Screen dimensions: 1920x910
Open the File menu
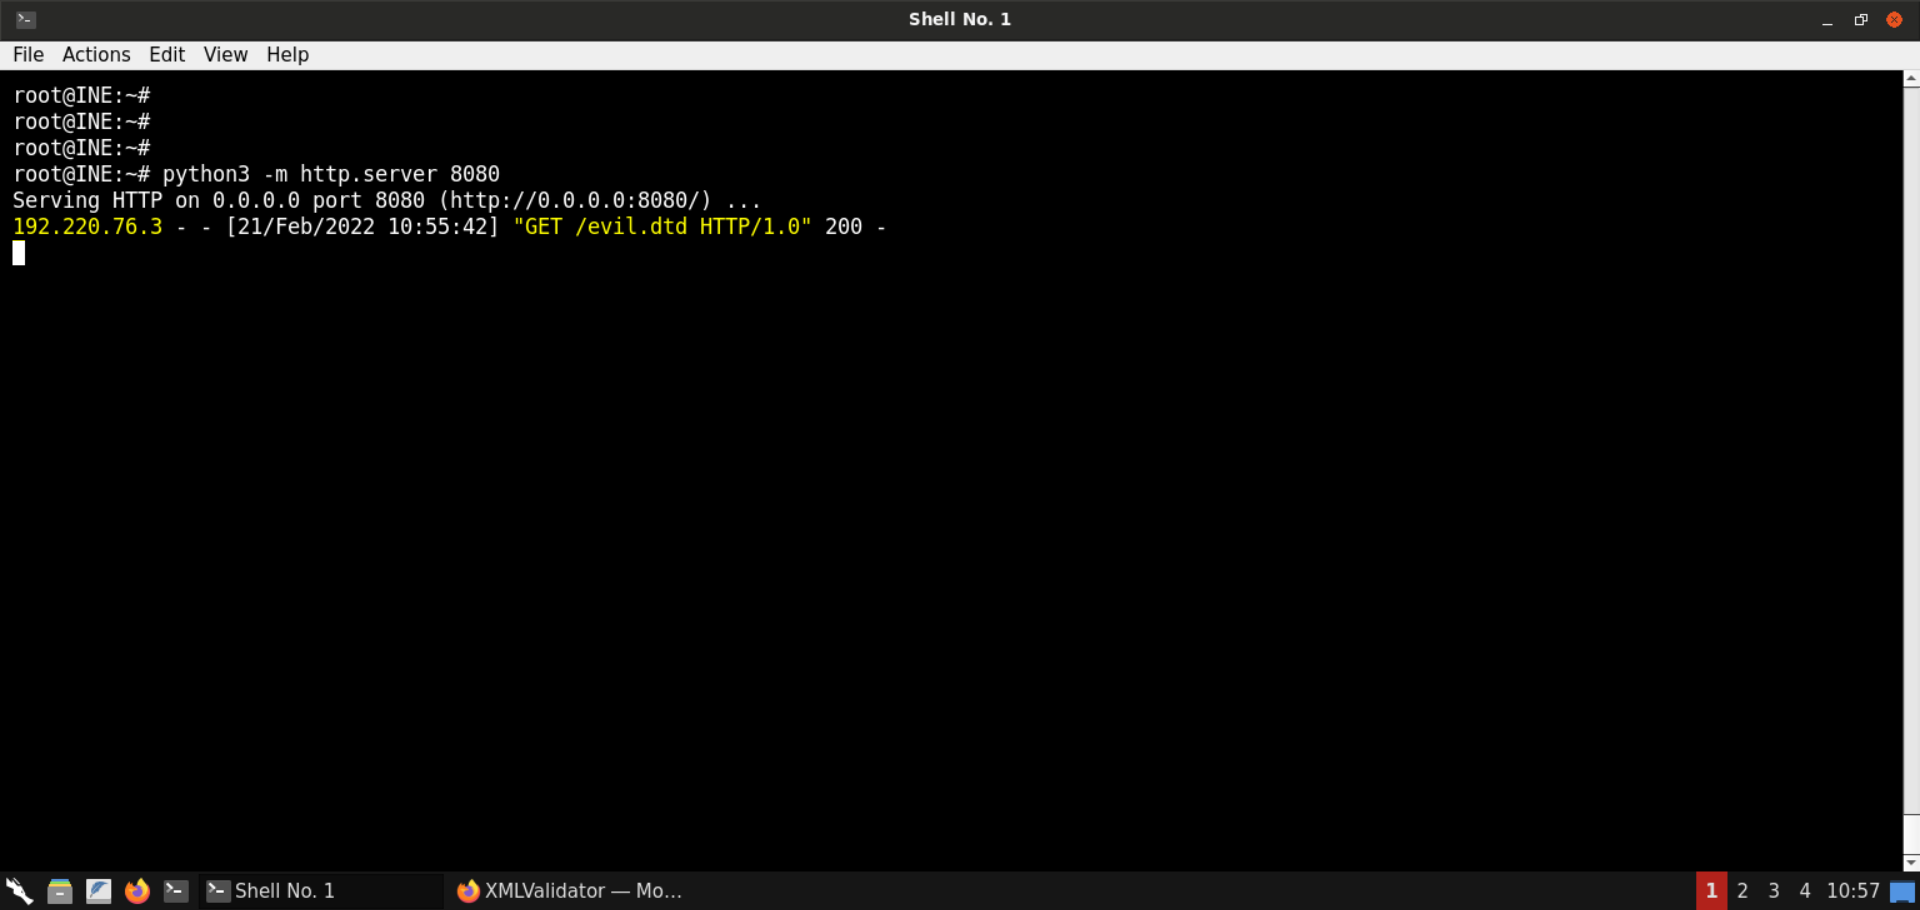[28, 55]
